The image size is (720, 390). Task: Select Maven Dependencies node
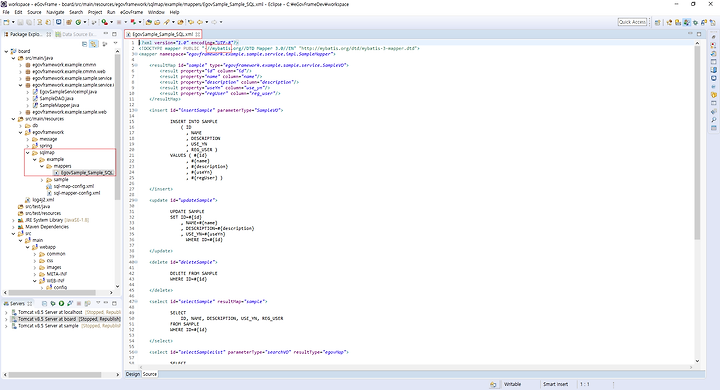(x=43, y=227)
